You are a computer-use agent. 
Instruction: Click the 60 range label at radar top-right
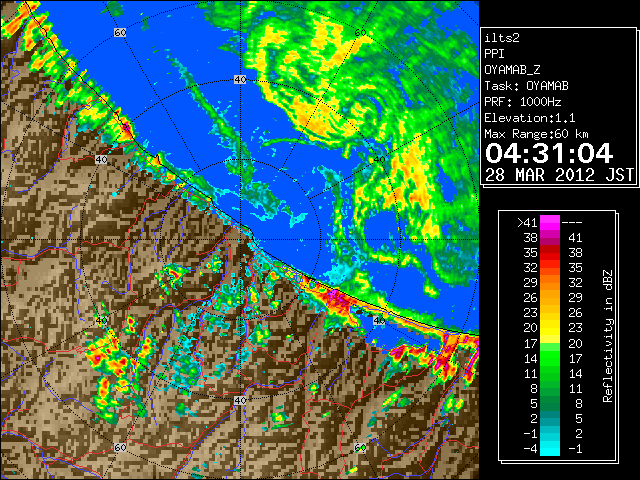(360, 32)
